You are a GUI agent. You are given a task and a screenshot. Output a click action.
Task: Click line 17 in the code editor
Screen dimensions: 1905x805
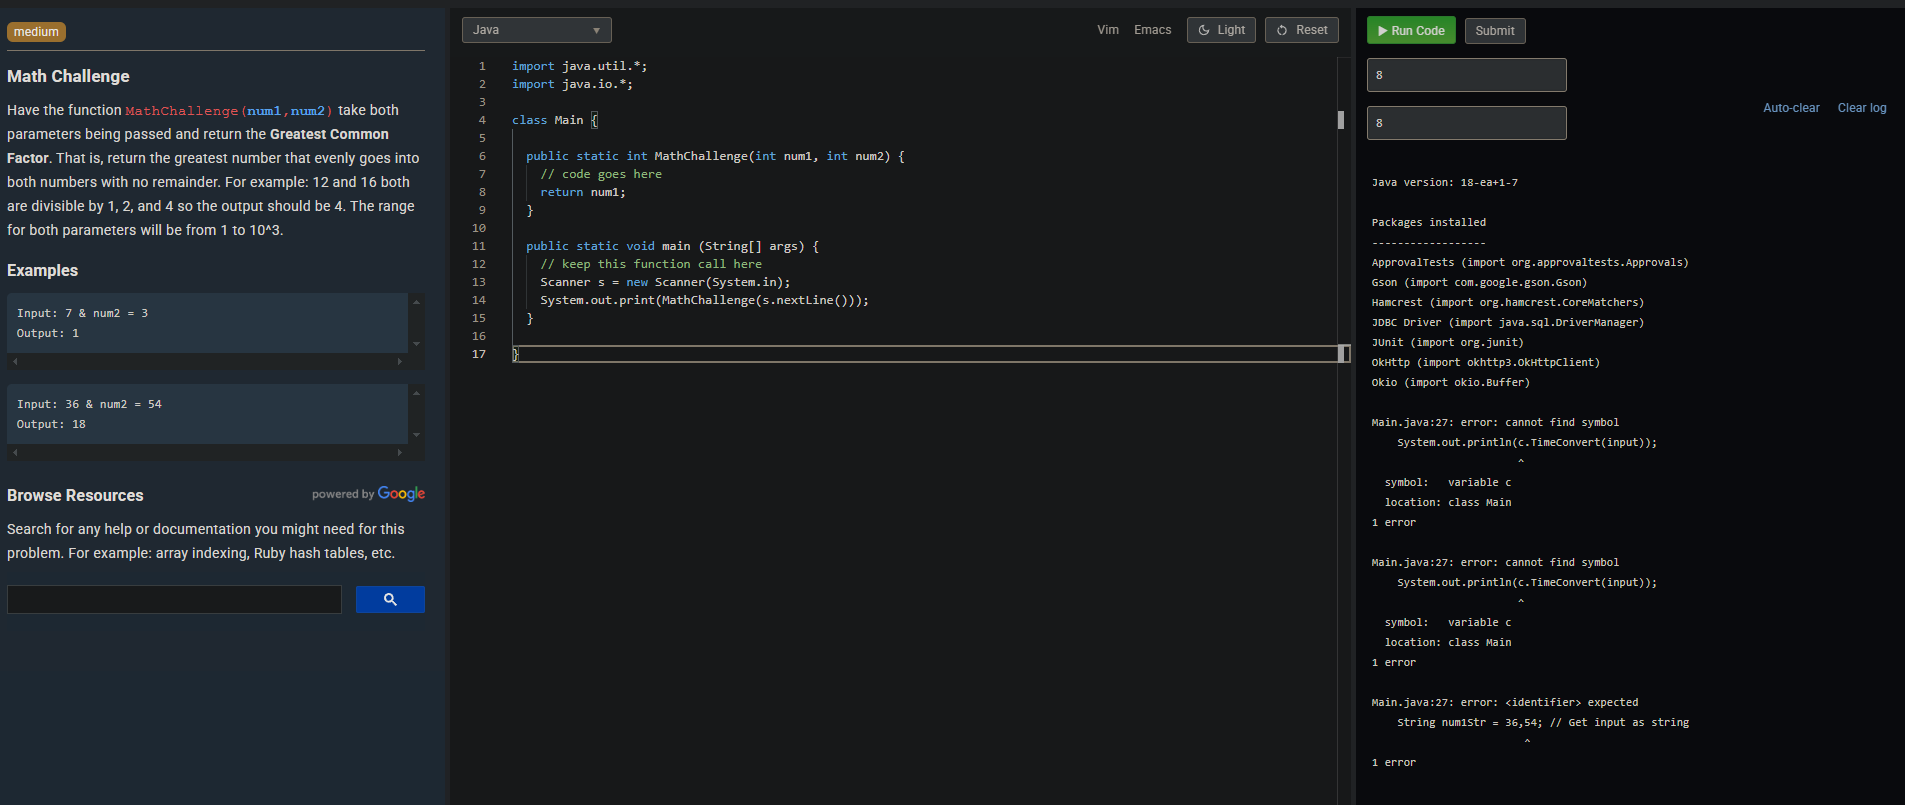tap(925, 354)
